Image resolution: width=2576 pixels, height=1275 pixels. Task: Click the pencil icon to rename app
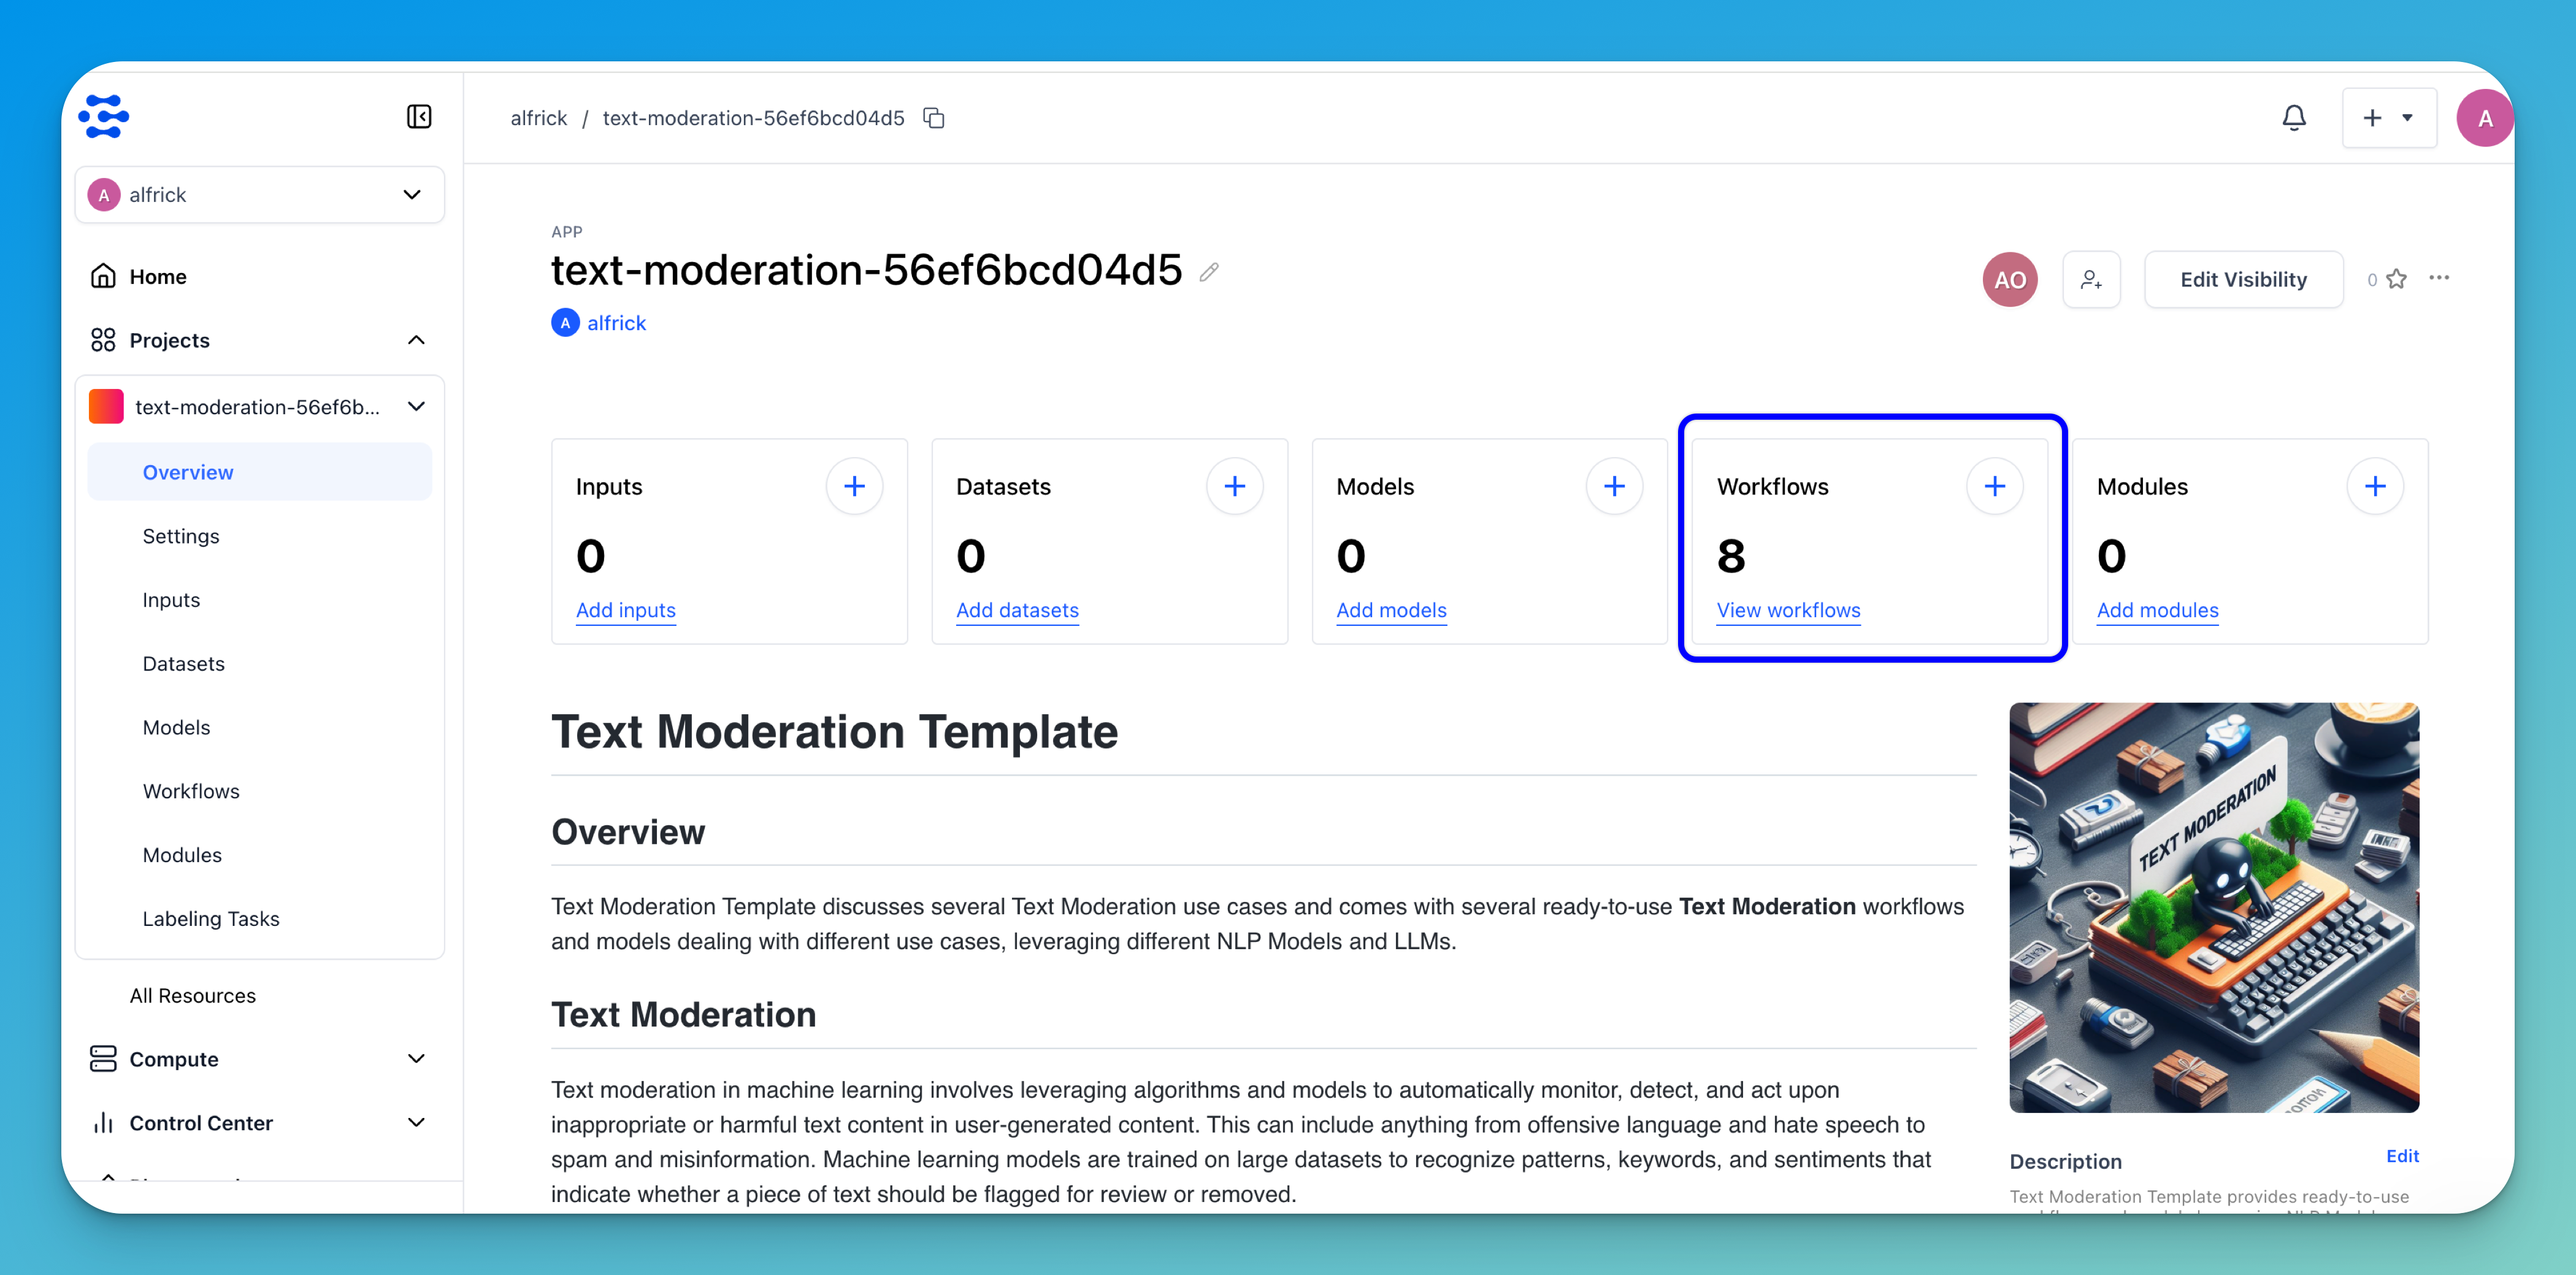click(x=1209, y=272)
